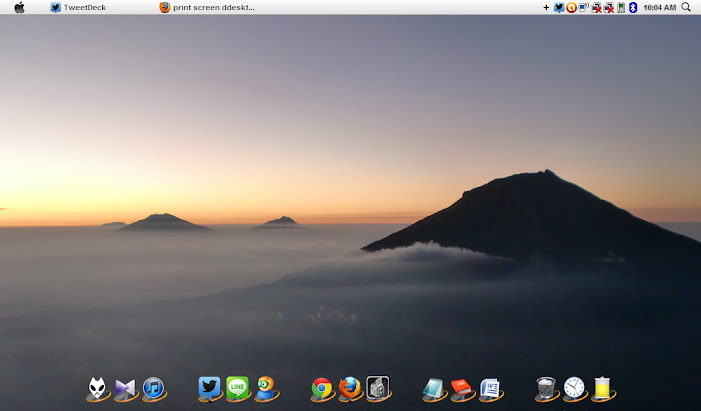Screen dimensions: 701x411
Task: Launch Microsoft Word from the dock
Action: pyautogui.click(x=490, y=388)
